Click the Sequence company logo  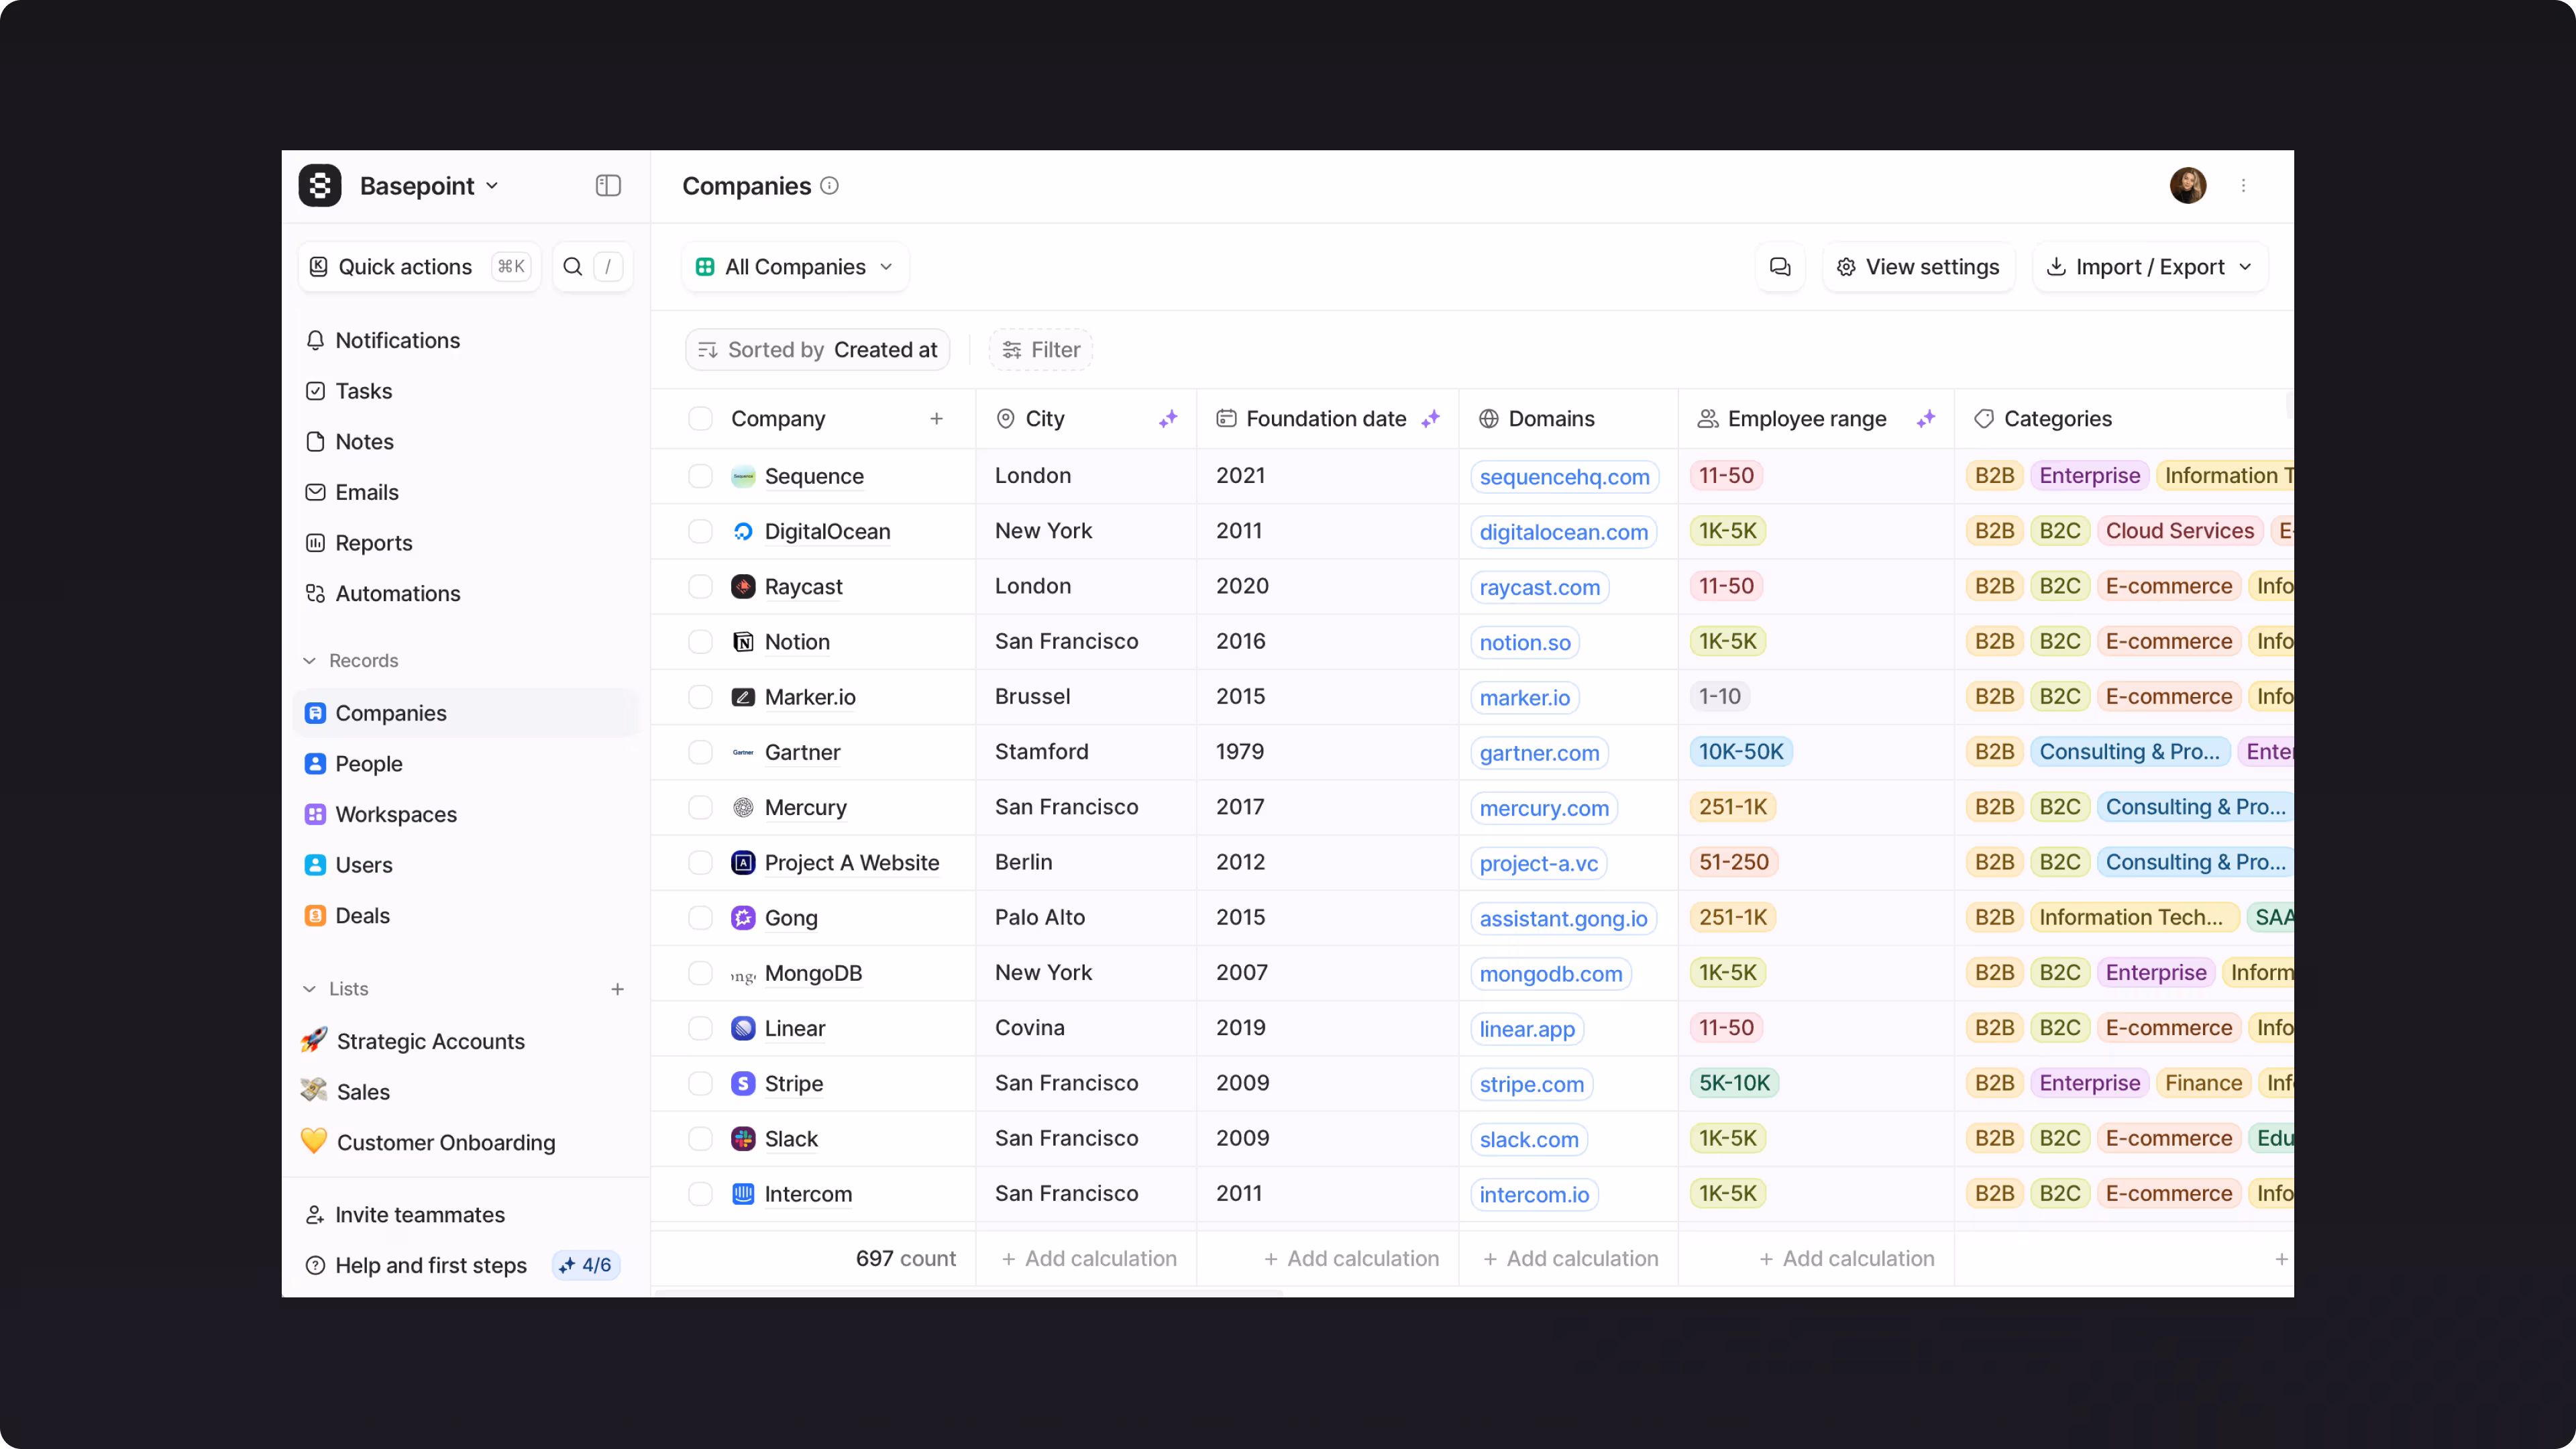pyautogui.click(x=743, y=476)
